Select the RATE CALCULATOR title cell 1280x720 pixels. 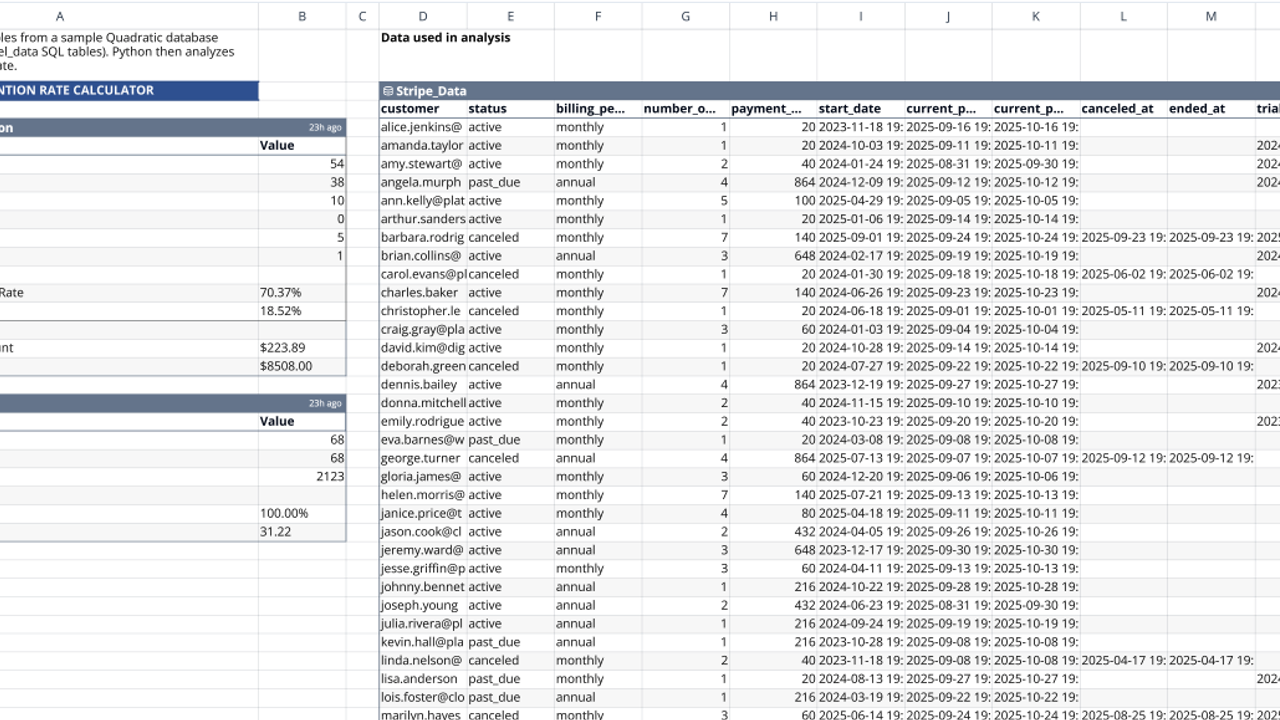pyautogui.click(x=129, y=90)
